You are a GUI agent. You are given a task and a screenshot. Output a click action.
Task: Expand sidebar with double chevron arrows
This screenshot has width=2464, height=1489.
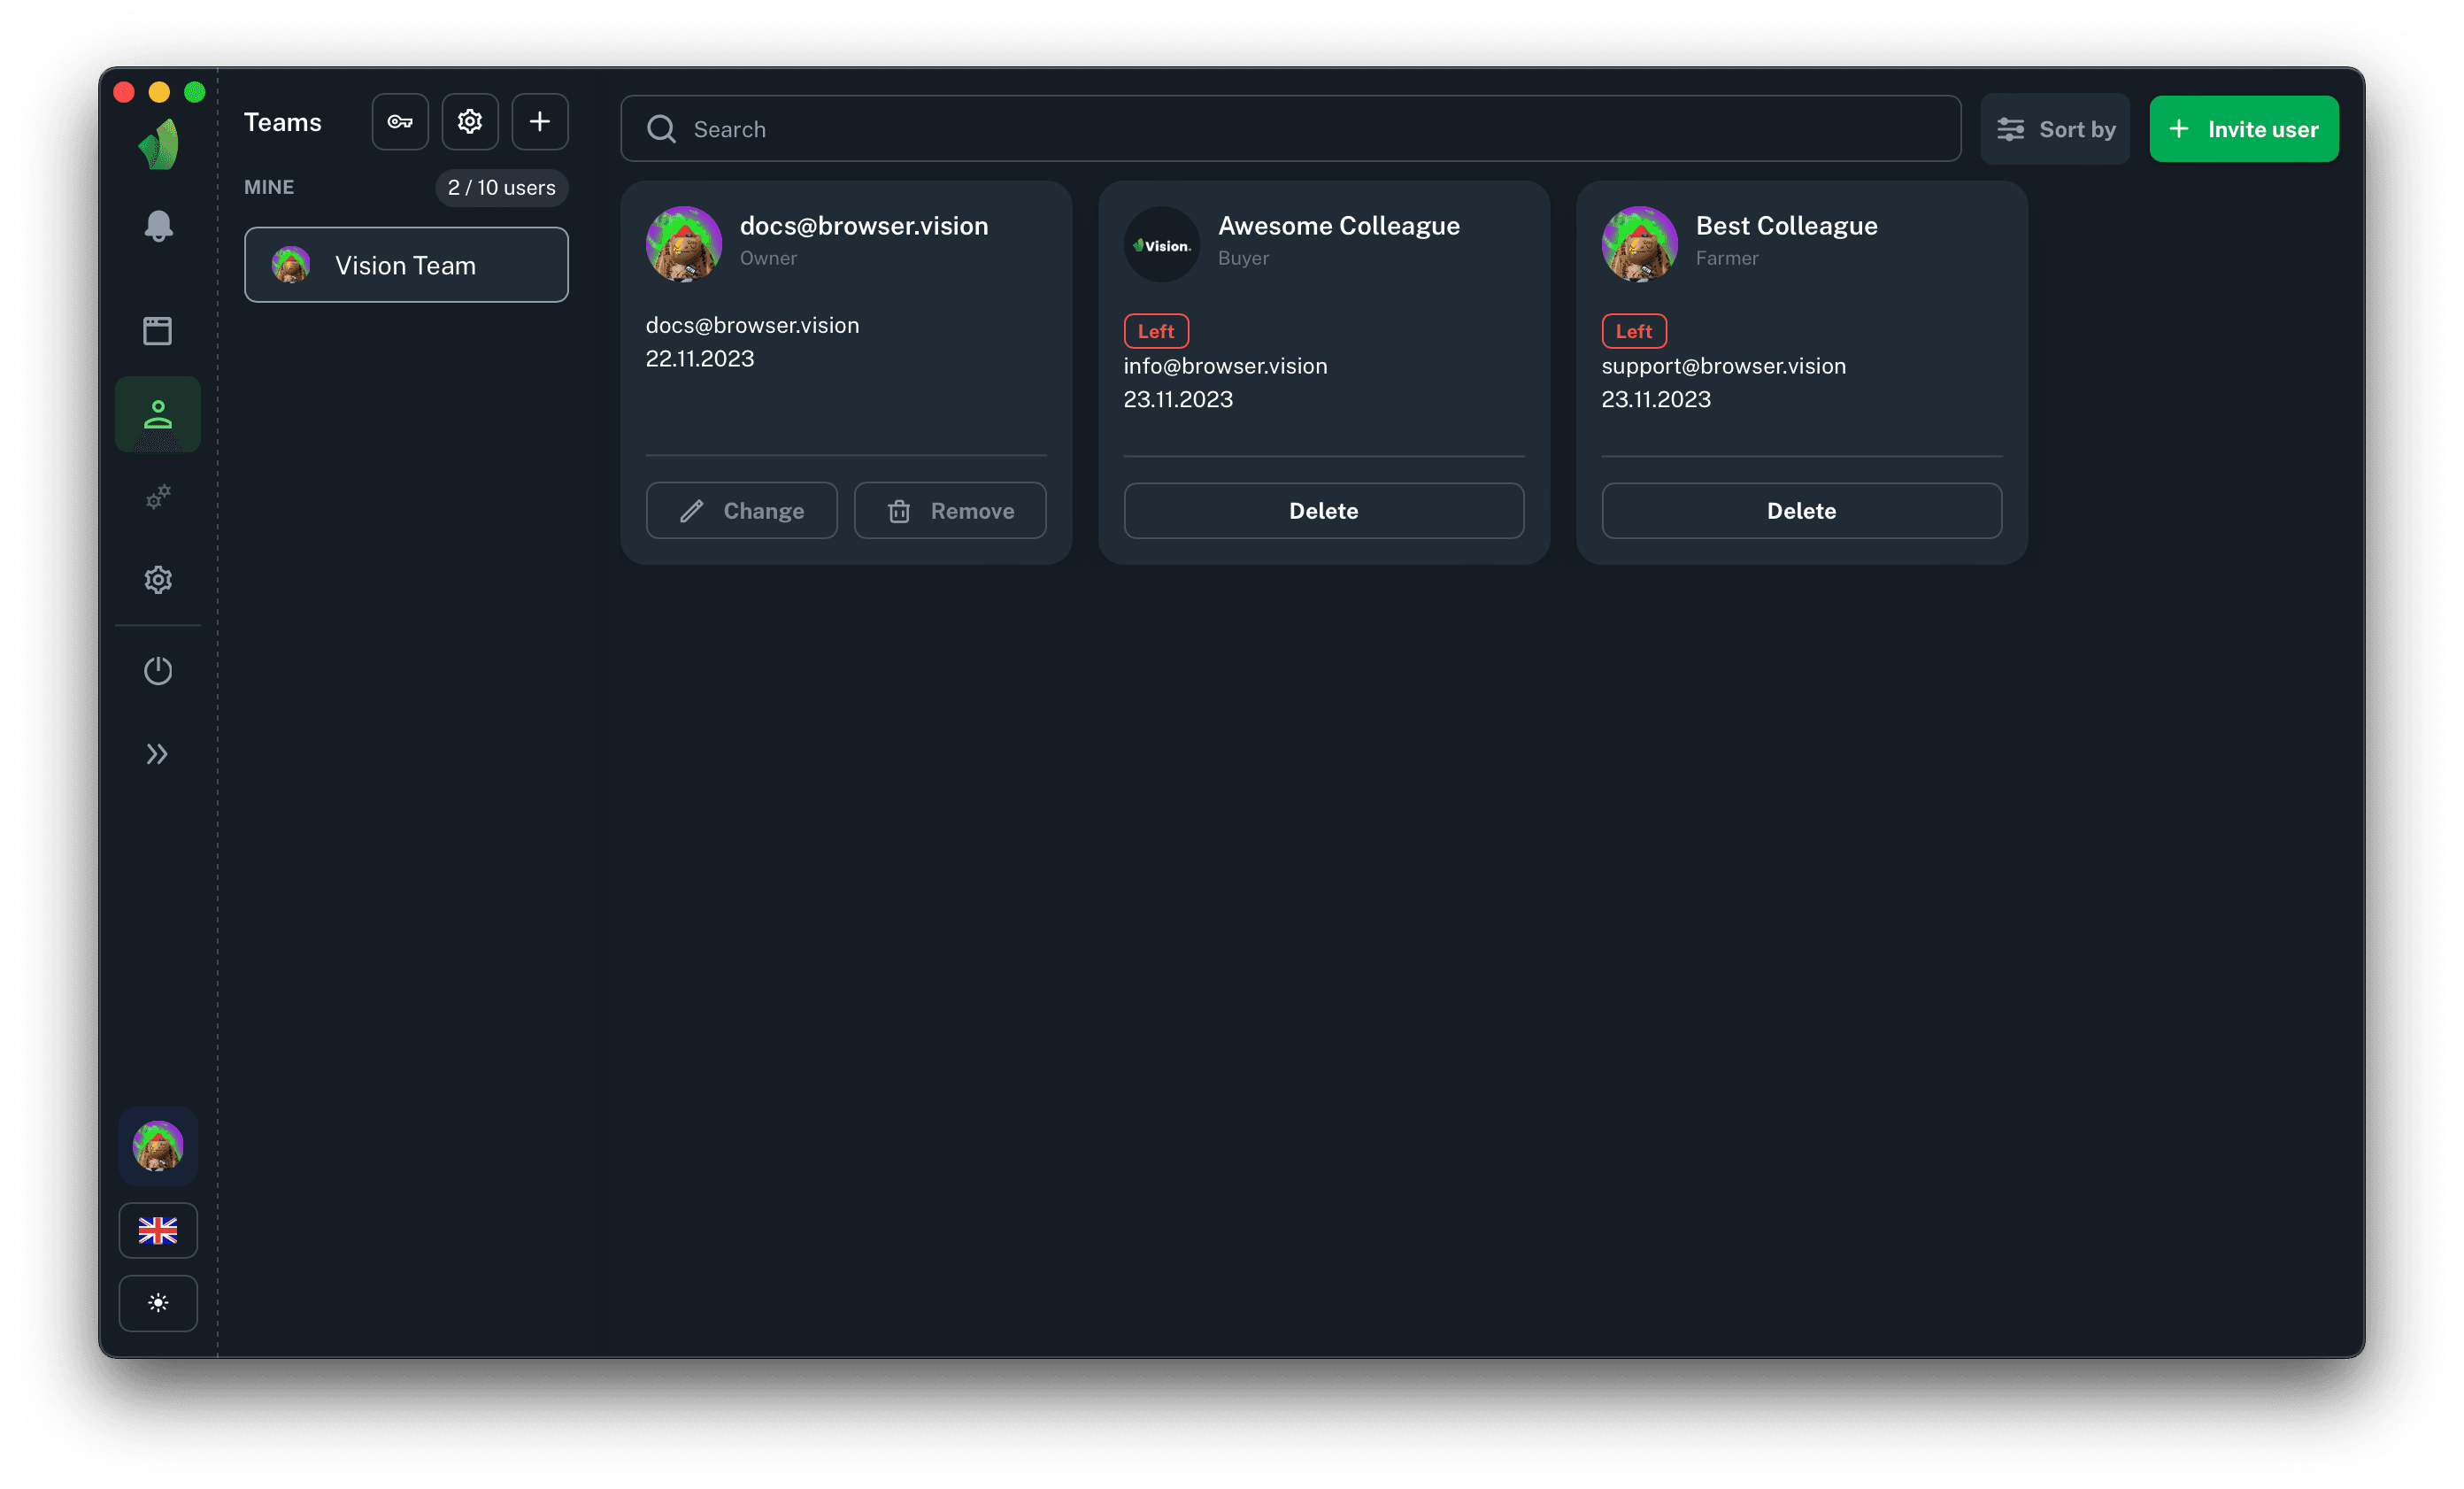point(158,754)
